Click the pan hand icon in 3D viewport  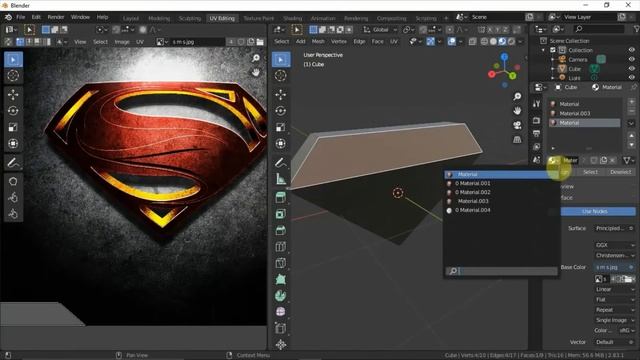(x=517, y=111)
